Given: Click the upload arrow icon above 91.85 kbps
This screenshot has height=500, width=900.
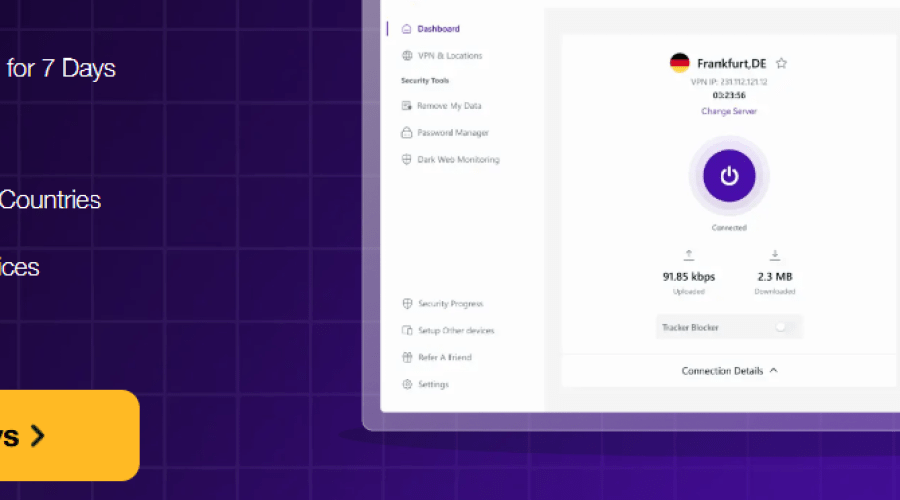Looking at the screenshot, I should pyautogui.click(x=688, y=256).
